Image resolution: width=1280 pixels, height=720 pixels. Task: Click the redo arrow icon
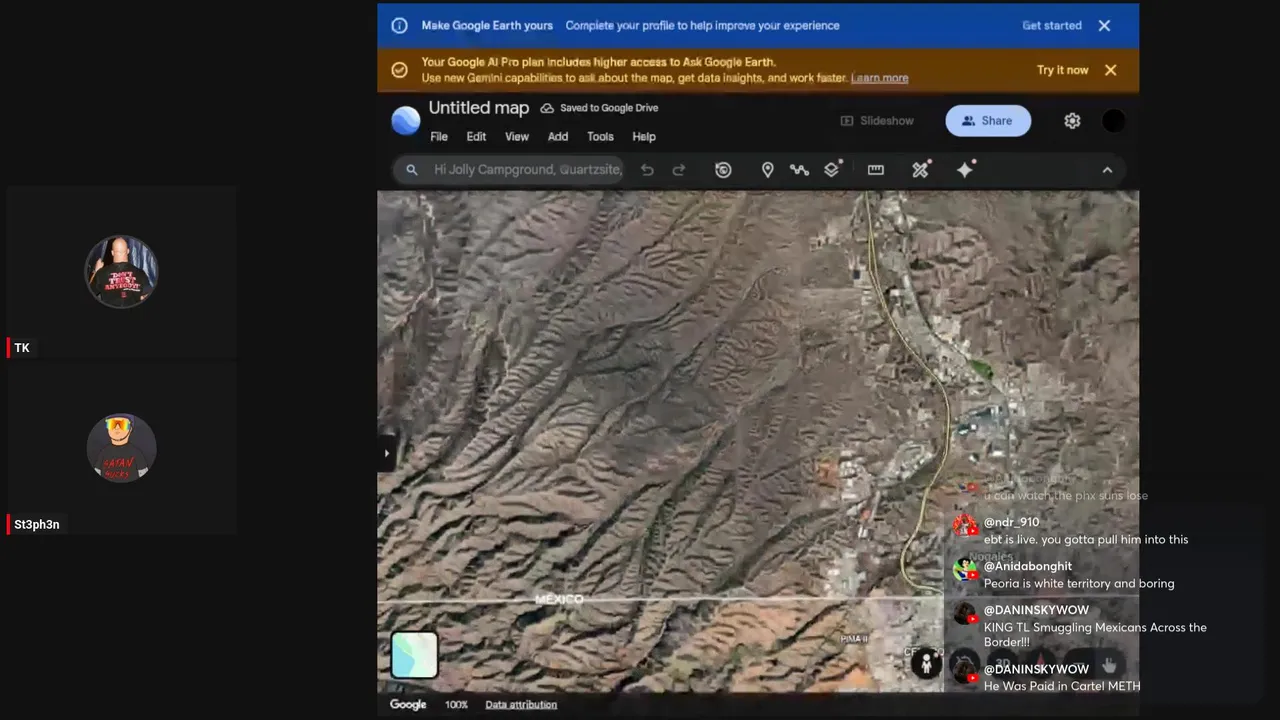(679, 170)
